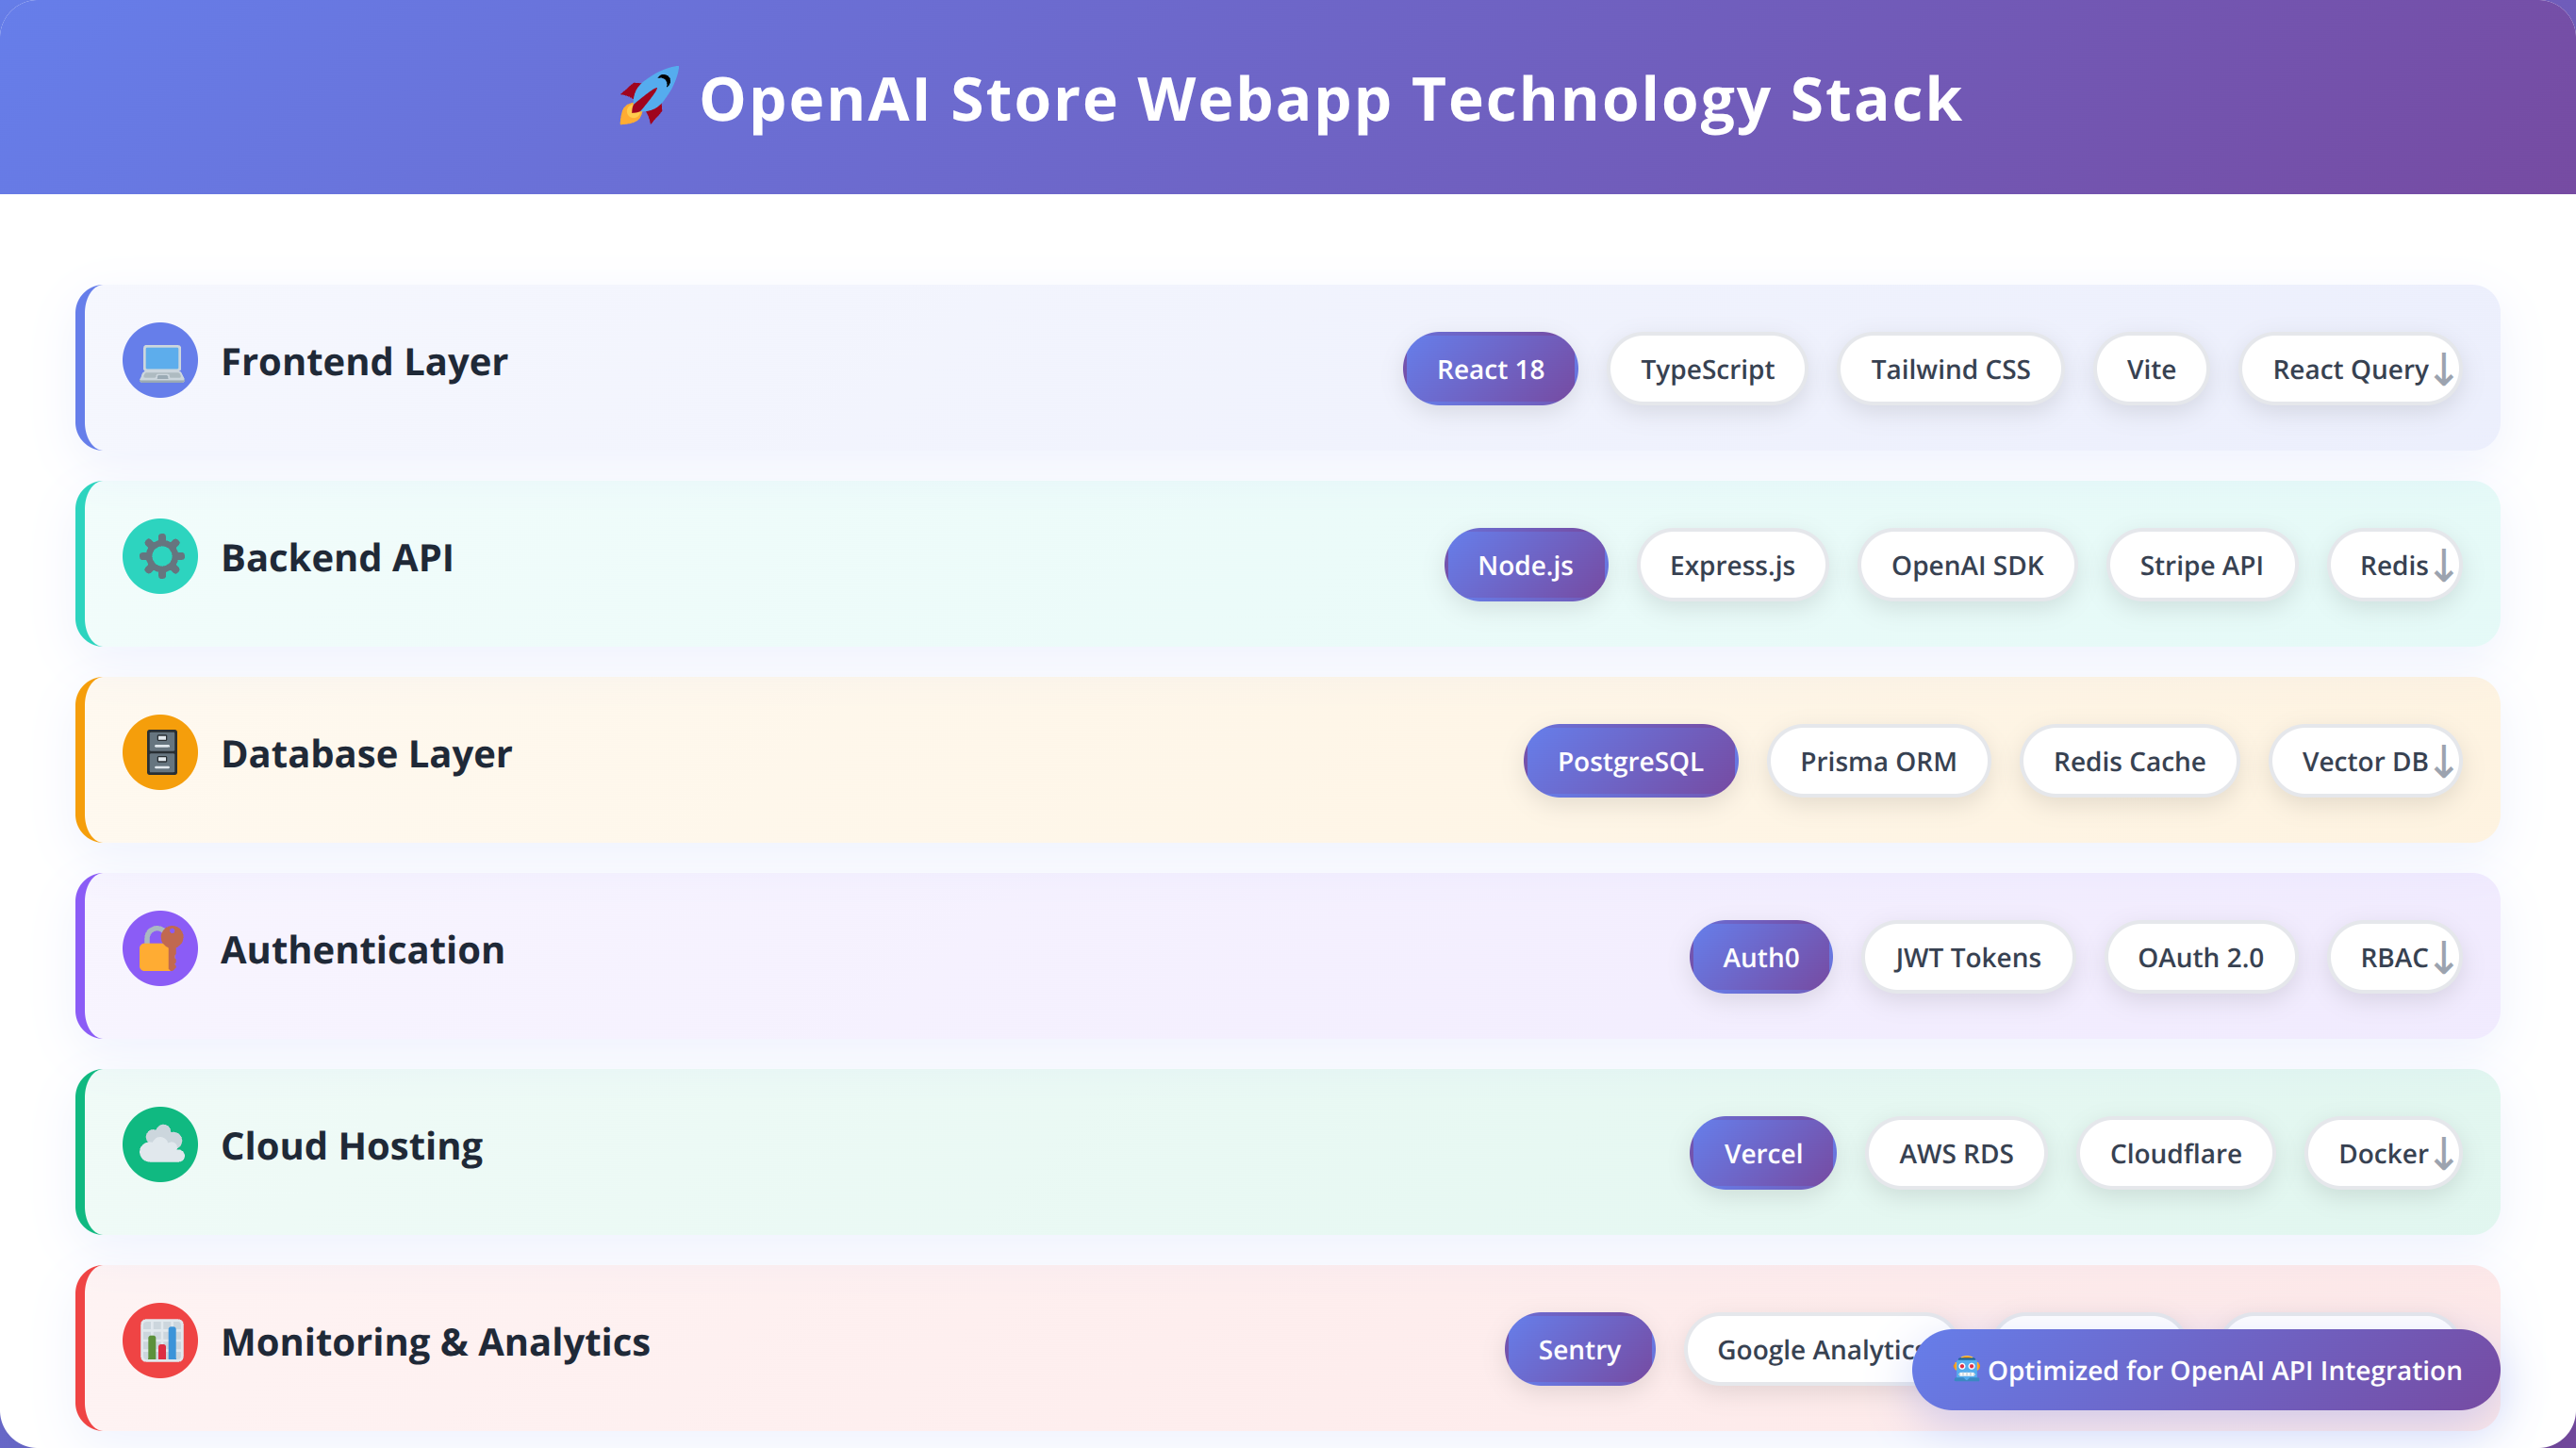
Task: Click the Optimized for OpenAI API Integration badge
Action: (2205, 1369)
